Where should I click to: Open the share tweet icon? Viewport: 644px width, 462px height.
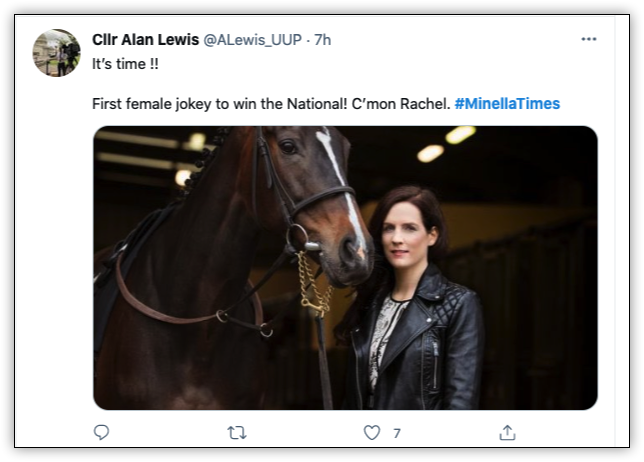coord(507,432)
